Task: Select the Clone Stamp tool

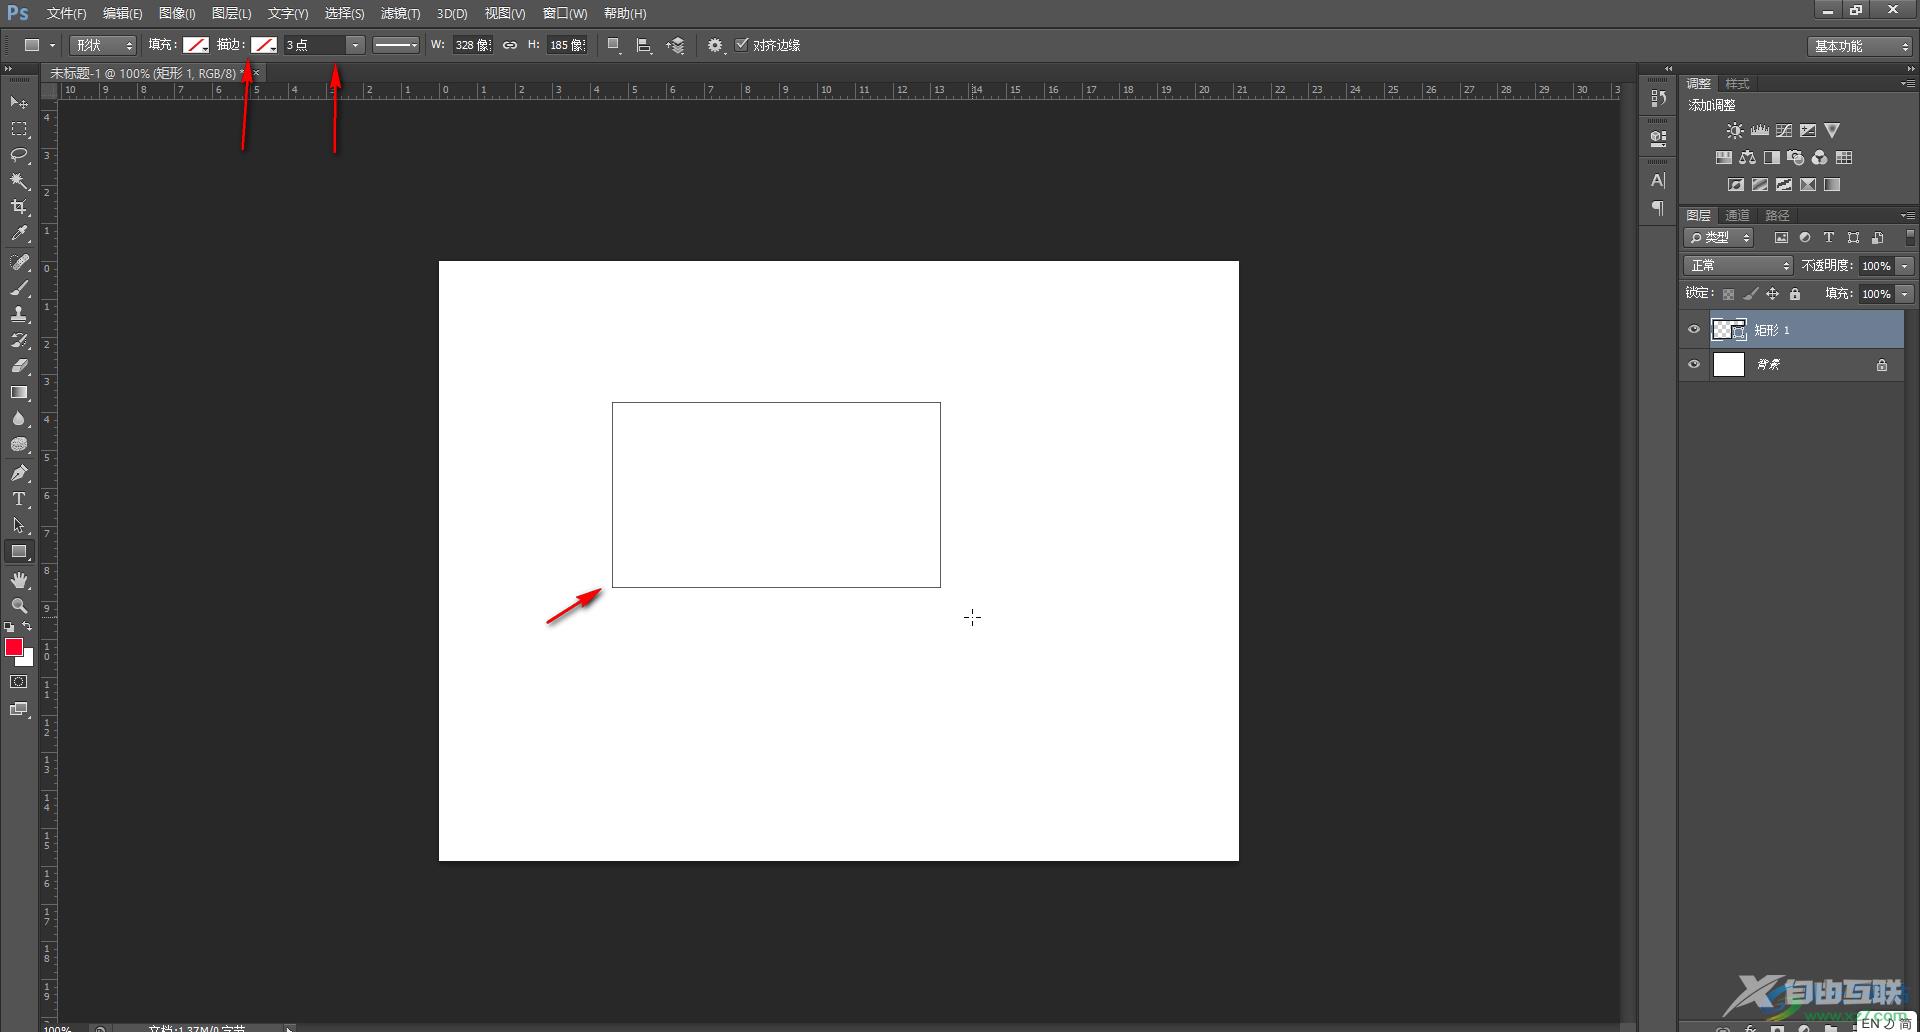Action: pyautogui.click(x=19, y=314)
